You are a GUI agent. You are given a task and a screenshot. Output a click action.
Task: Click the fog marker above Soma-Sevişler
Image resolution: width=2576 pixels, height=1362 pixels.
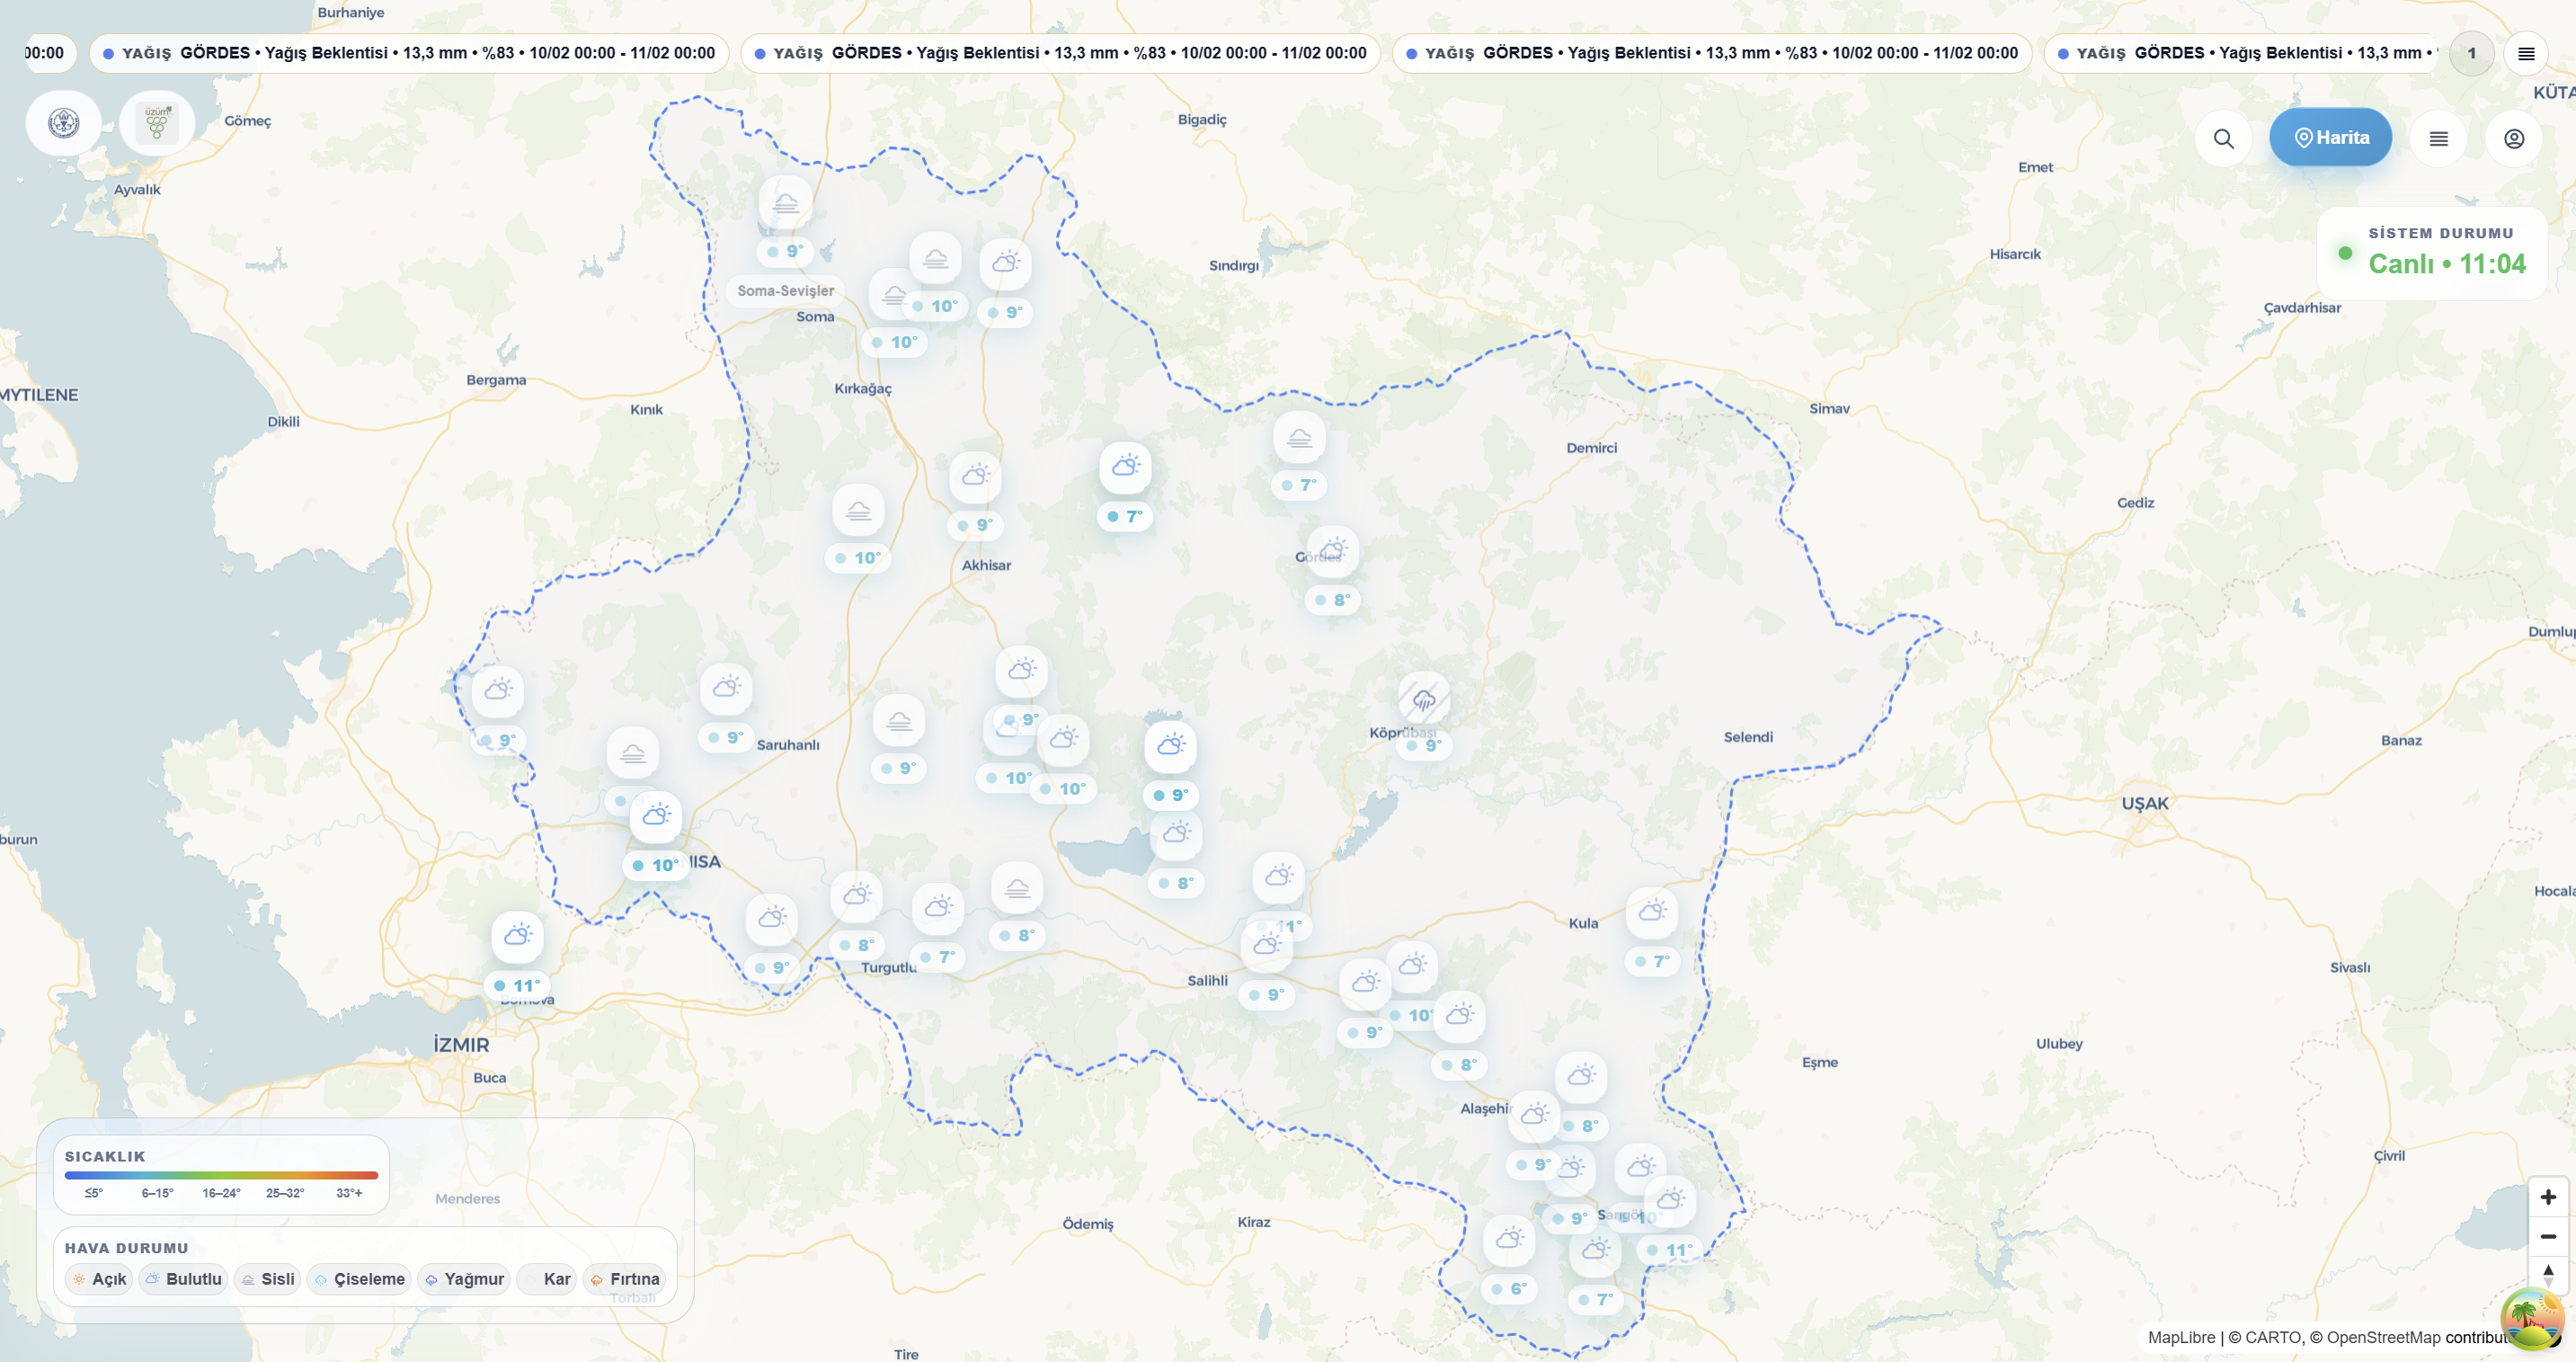click(x=786, y=203)
